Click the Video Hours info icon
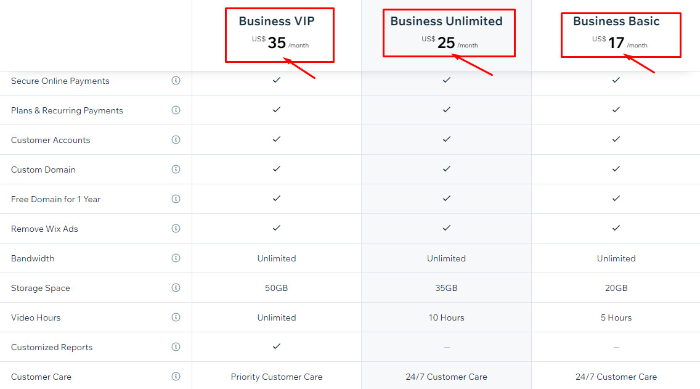The image size is (700, 389). pos(176,317)
